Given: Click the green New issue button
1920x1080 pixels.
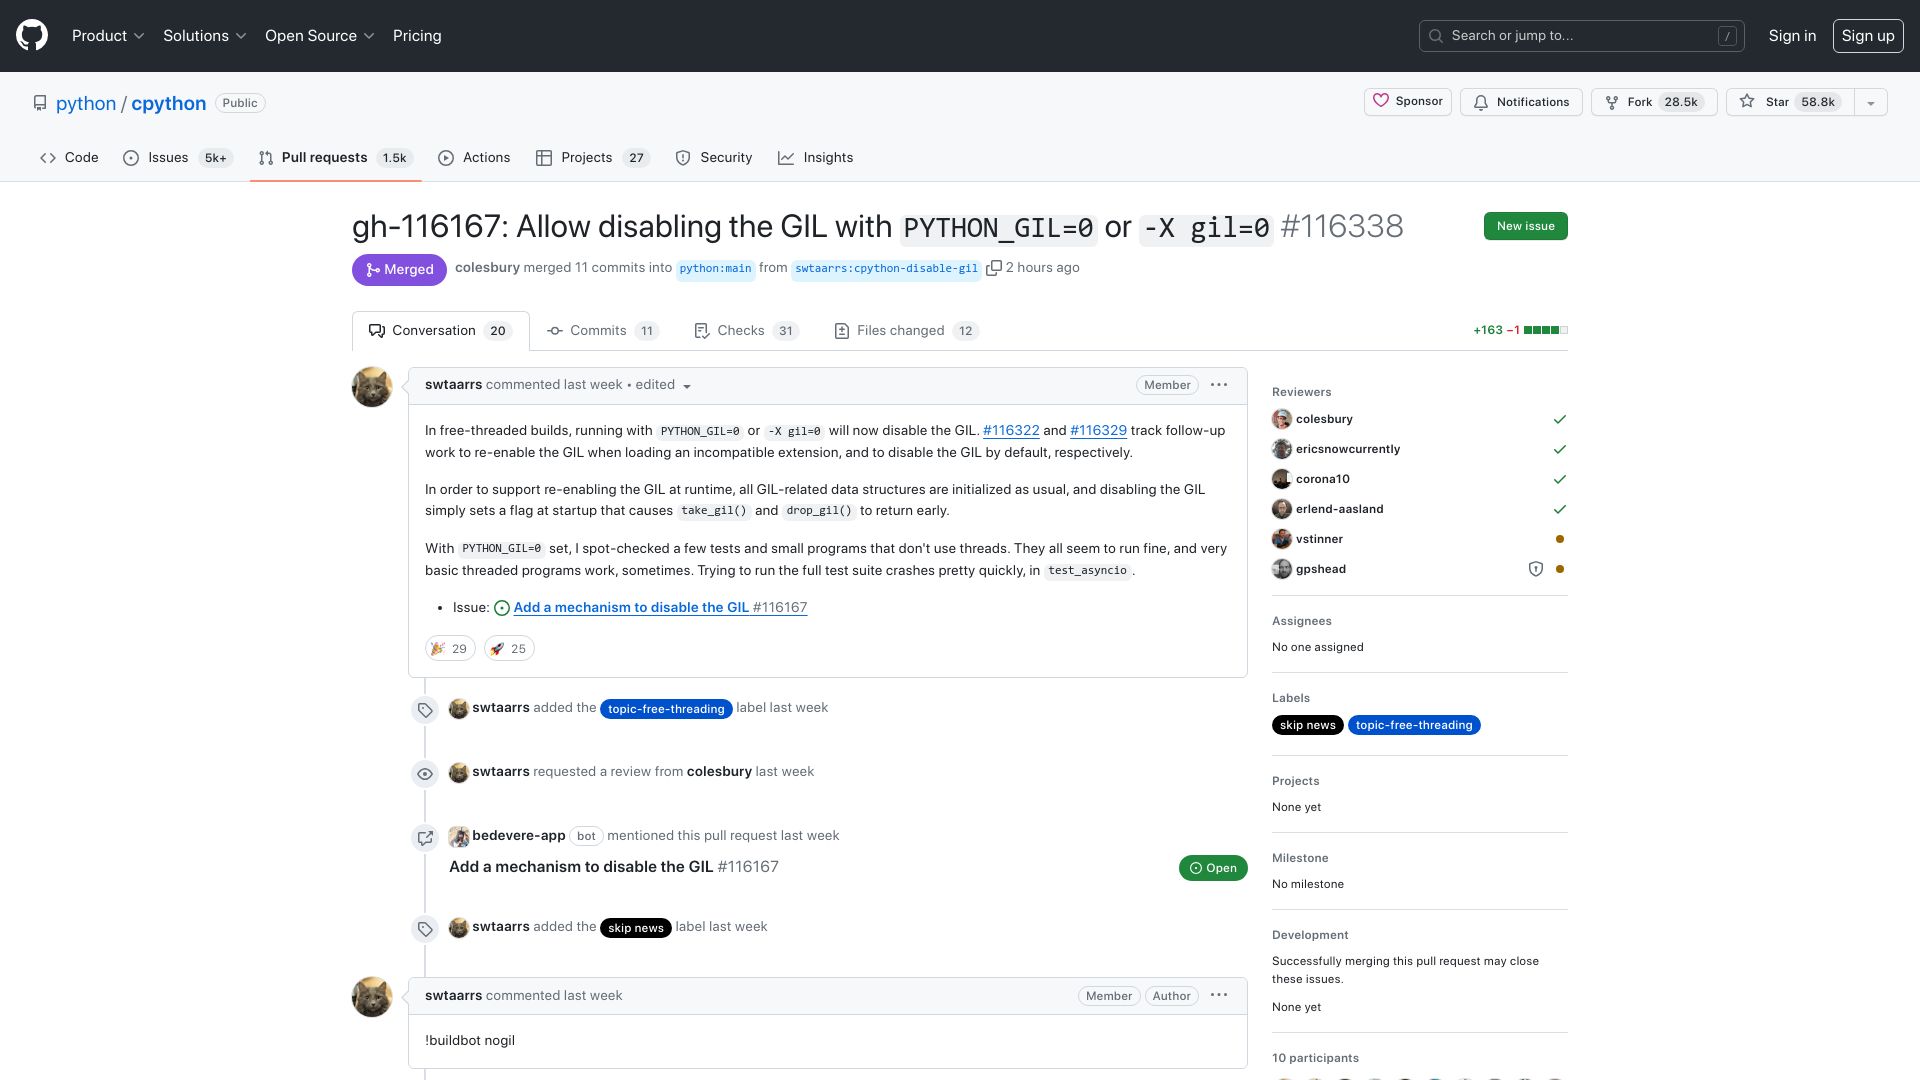Looking at the screenshot, I should pyautogui.click(x=1526, y=226).
